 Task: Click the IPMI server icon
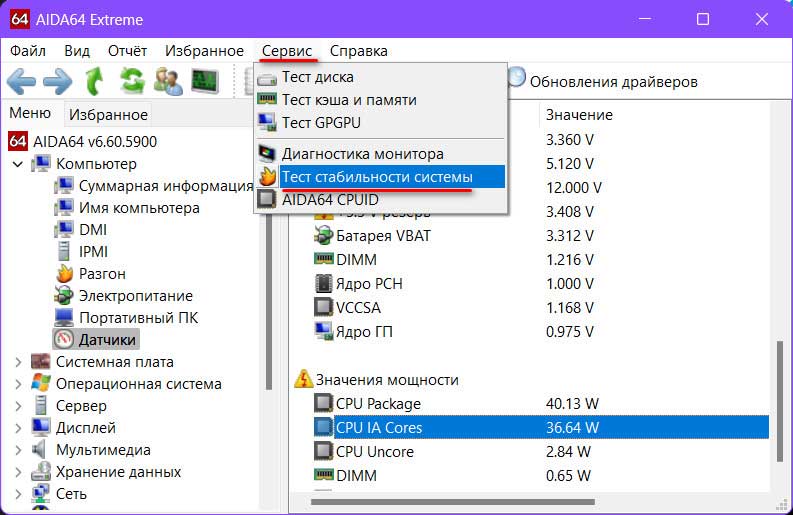coord(64,251)
